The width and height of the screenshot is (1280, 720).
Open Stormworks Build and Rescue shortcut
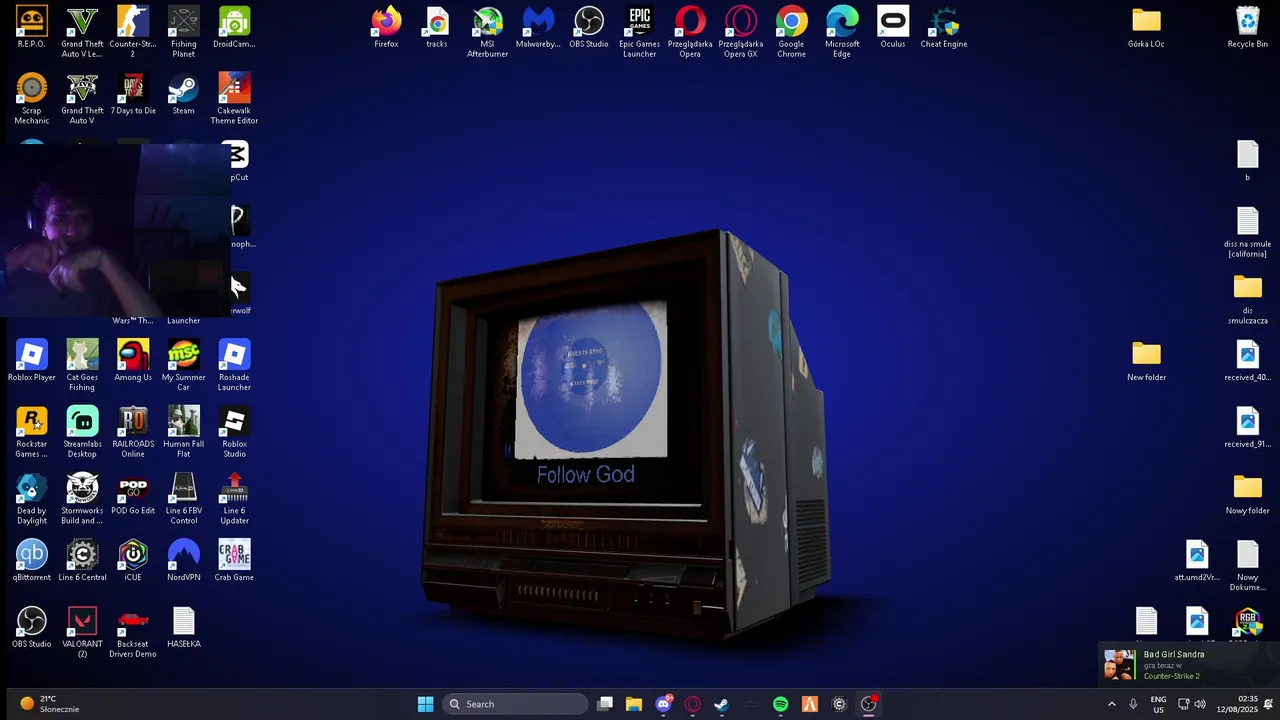click(x=82, y=499)
